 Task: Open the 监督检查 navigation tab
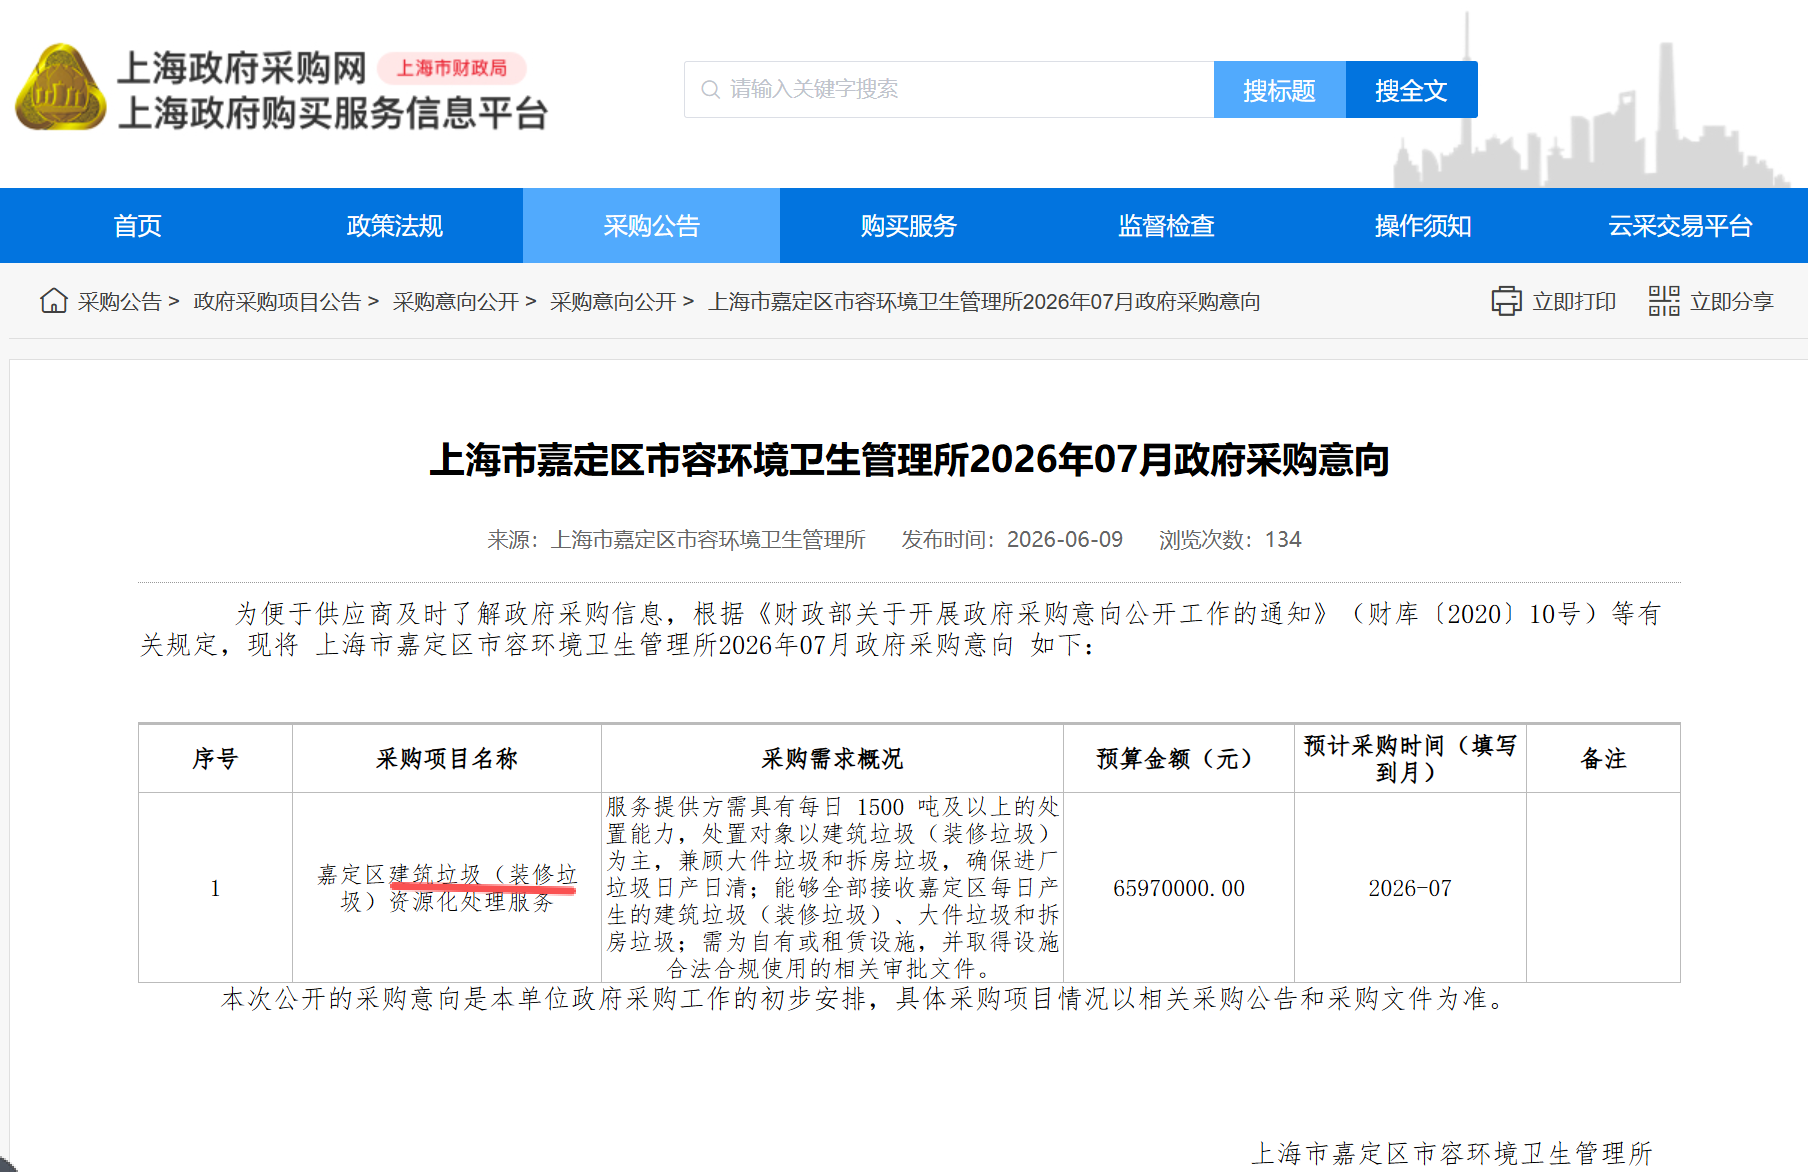pos(1166,226)
